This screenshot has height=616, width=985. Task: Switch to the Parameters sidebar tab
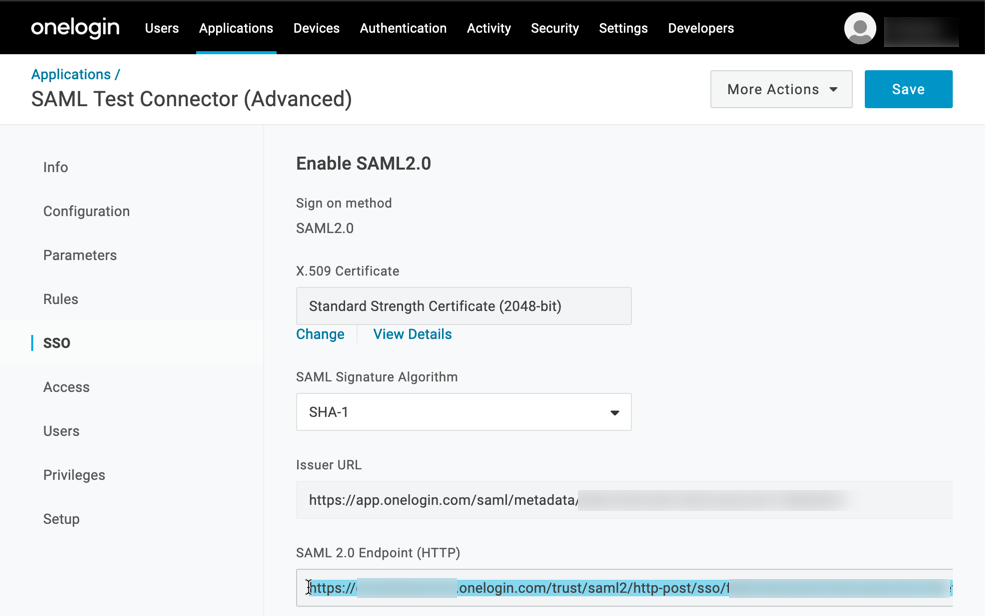click(80, 255)
